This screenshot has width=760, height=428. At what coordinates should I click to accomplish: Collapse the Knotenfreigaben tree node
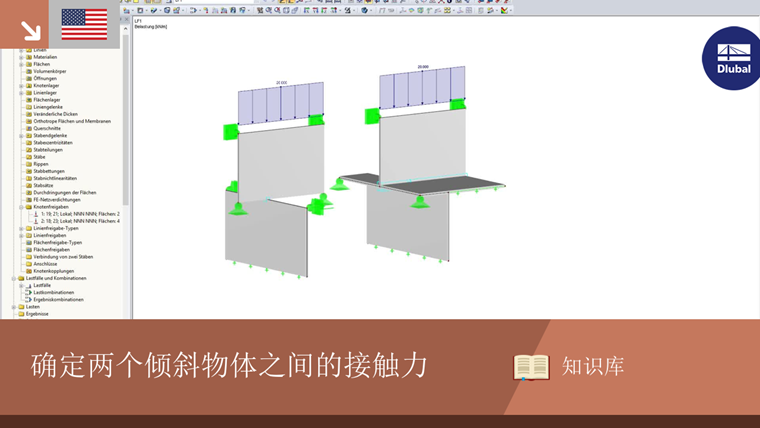point(21,207)
